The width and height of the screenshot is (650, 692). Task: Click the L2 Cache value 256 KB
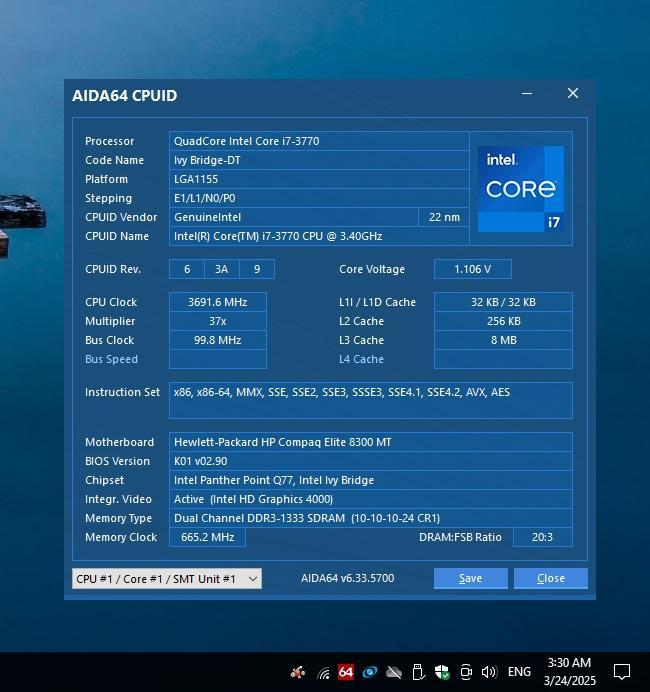point(503,321)
